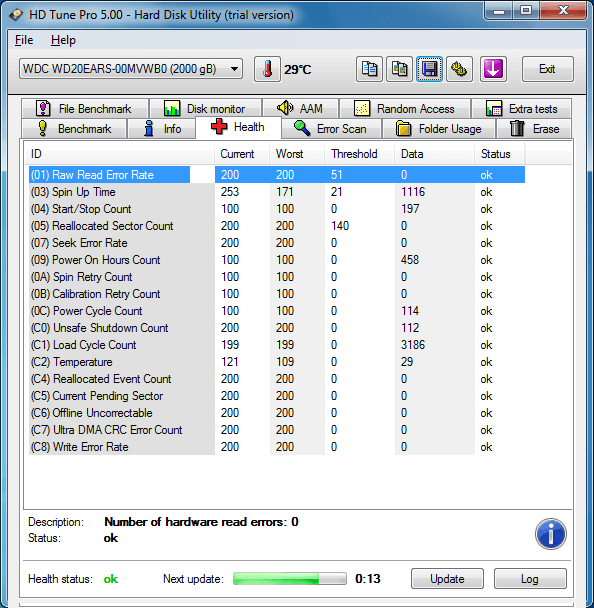Sort by the Status column header
Image resolution: width=594 pixels, height=608 pixels.
[x=500, y=154]
